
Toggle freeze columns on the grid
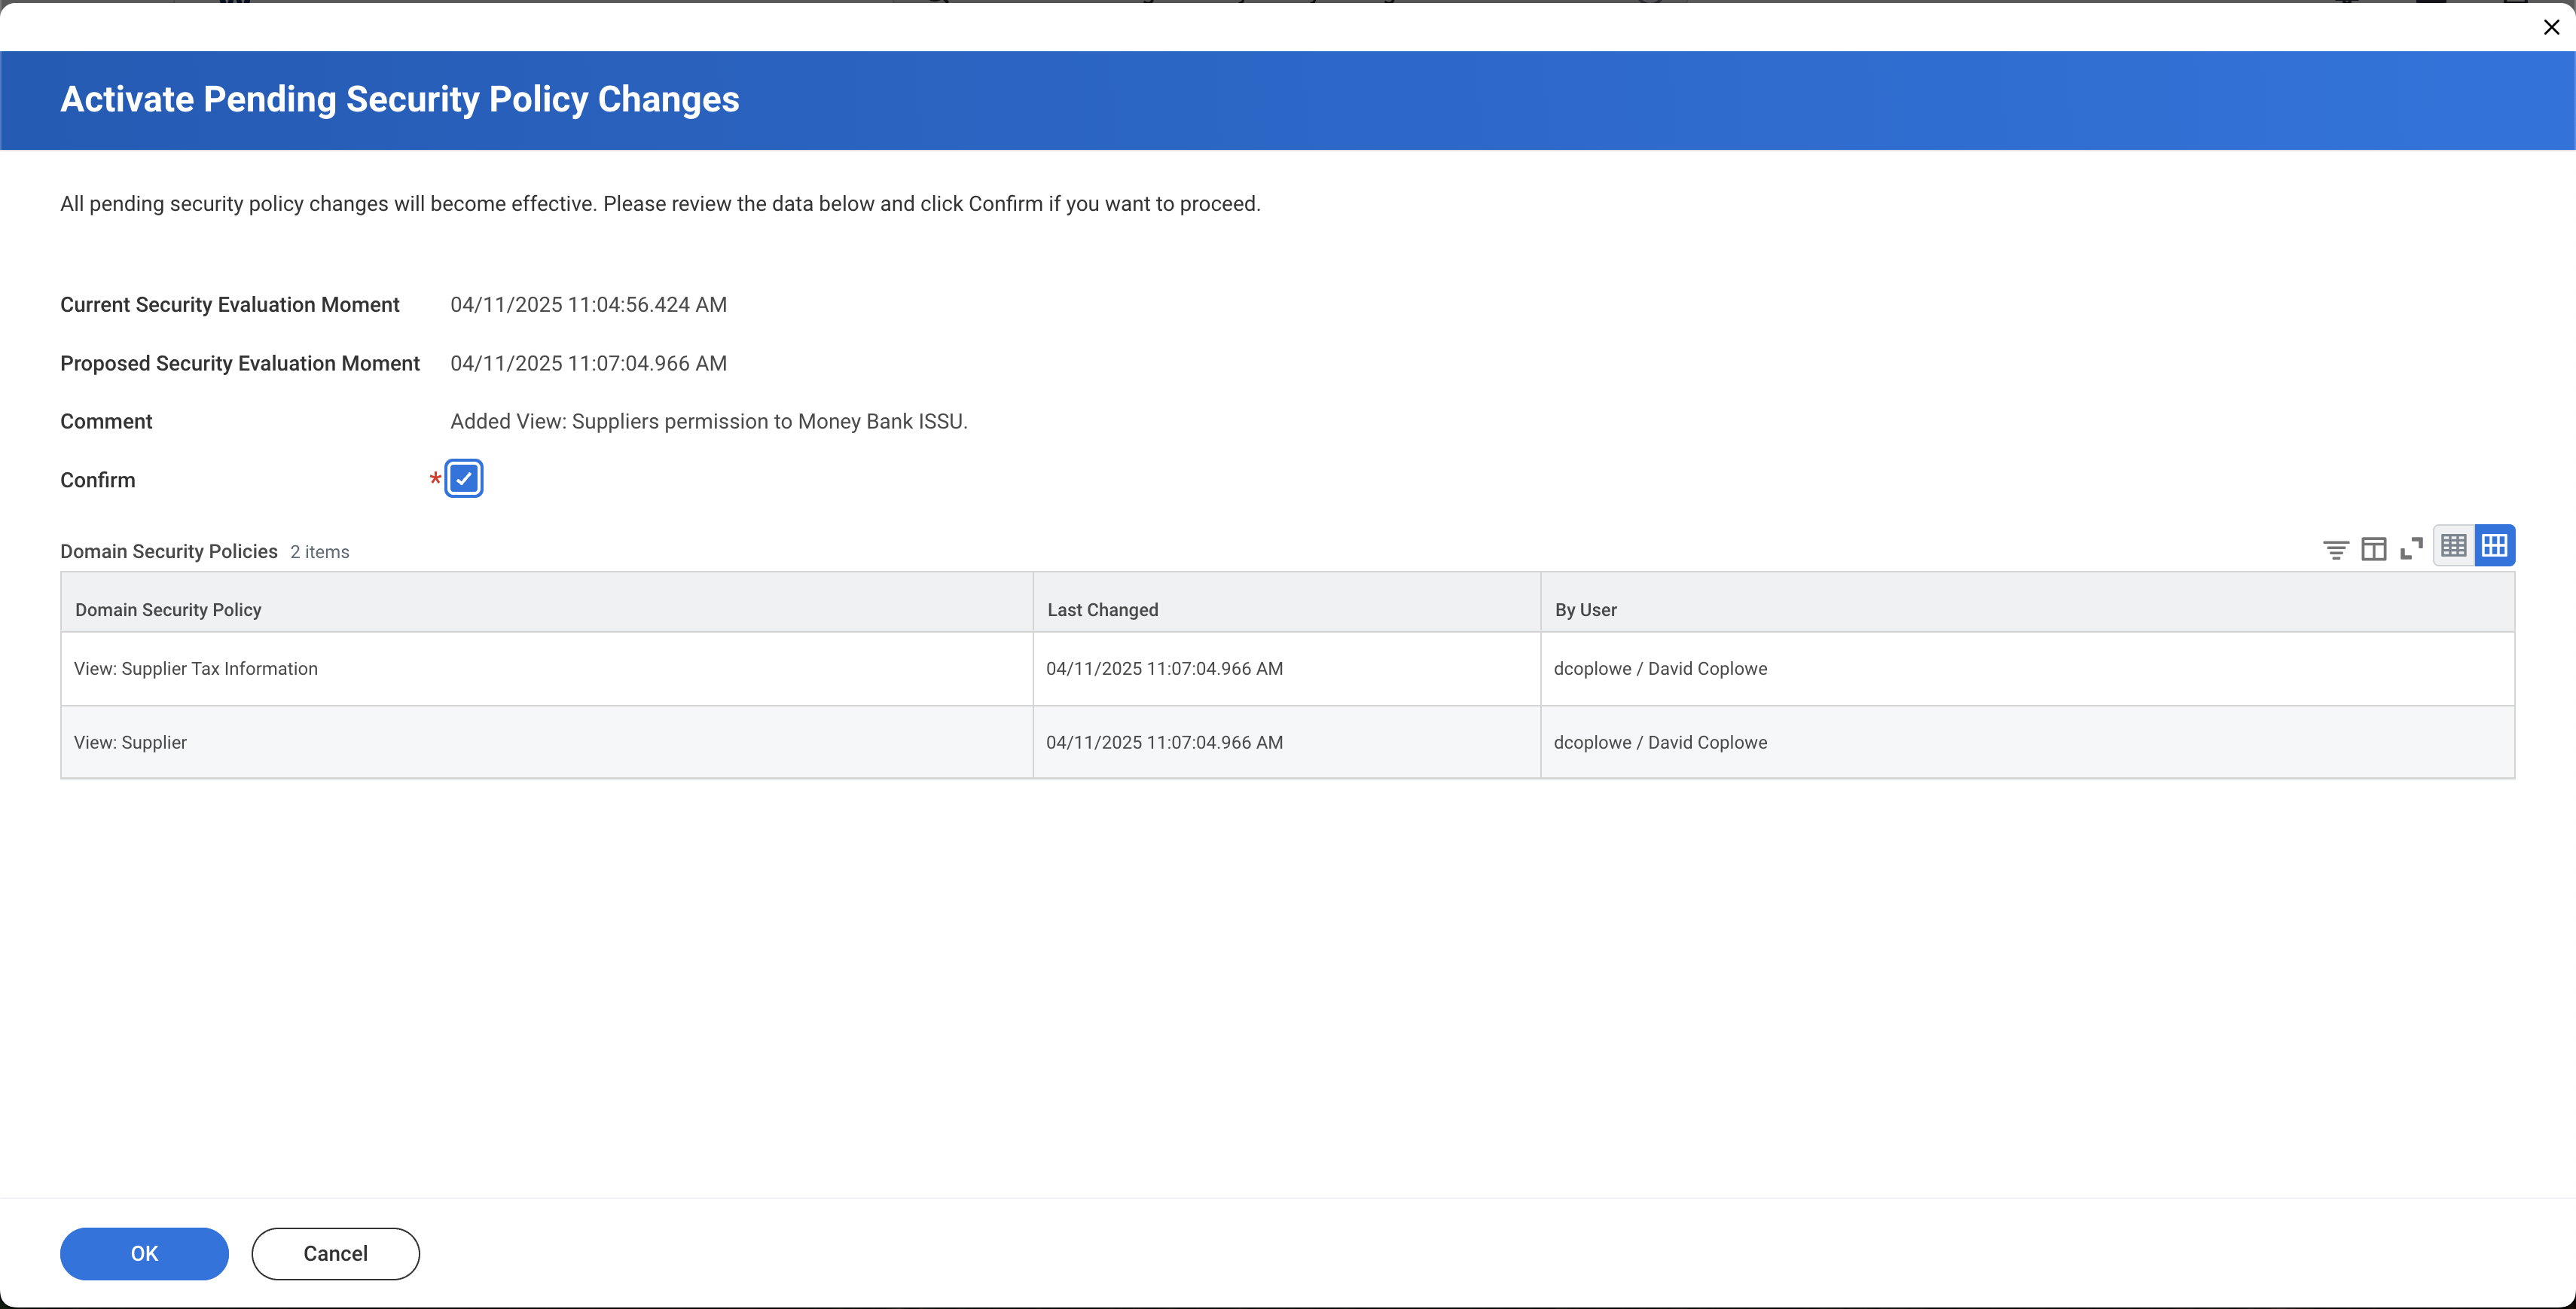coord(2374,549)
